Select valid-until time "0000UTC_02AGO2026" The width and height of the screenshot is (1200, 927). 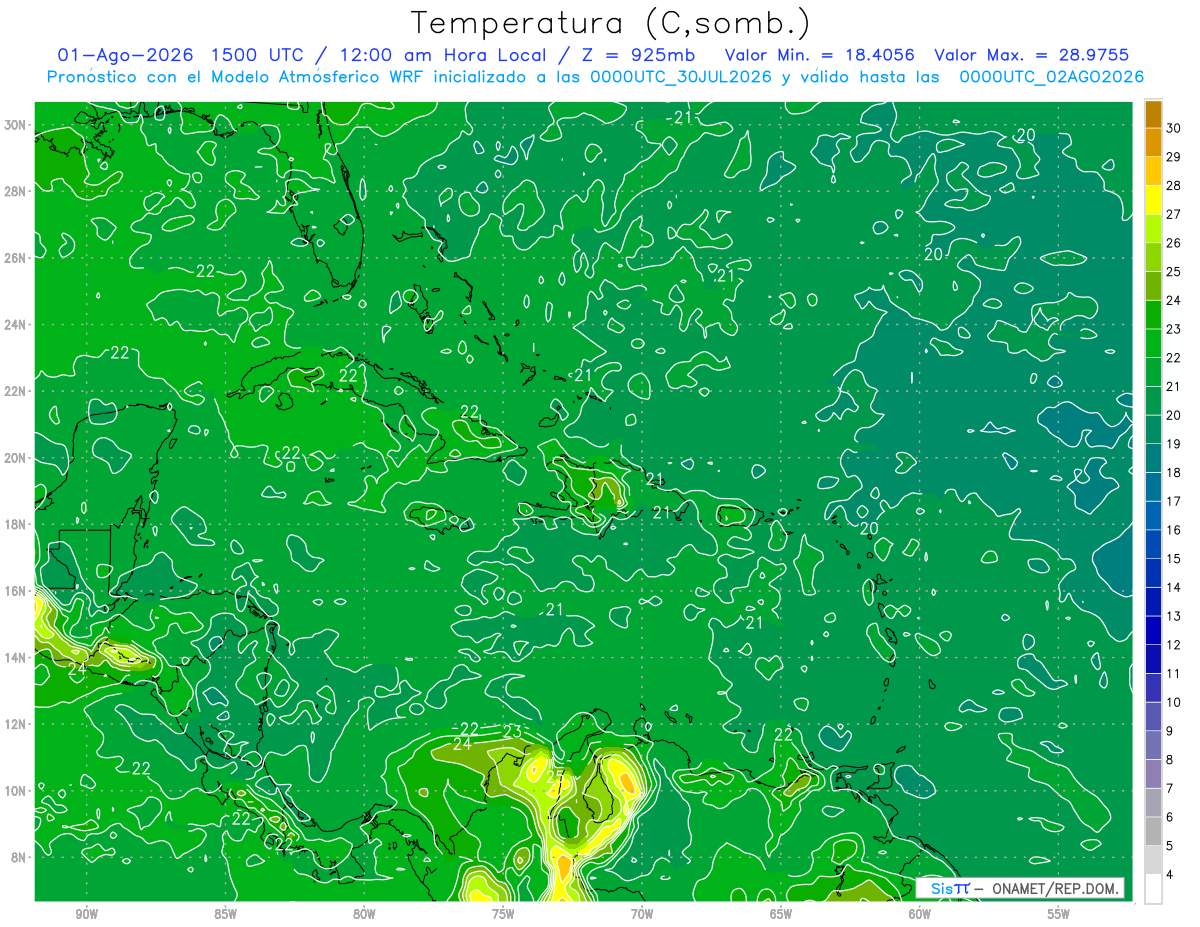click(1052, 77)
